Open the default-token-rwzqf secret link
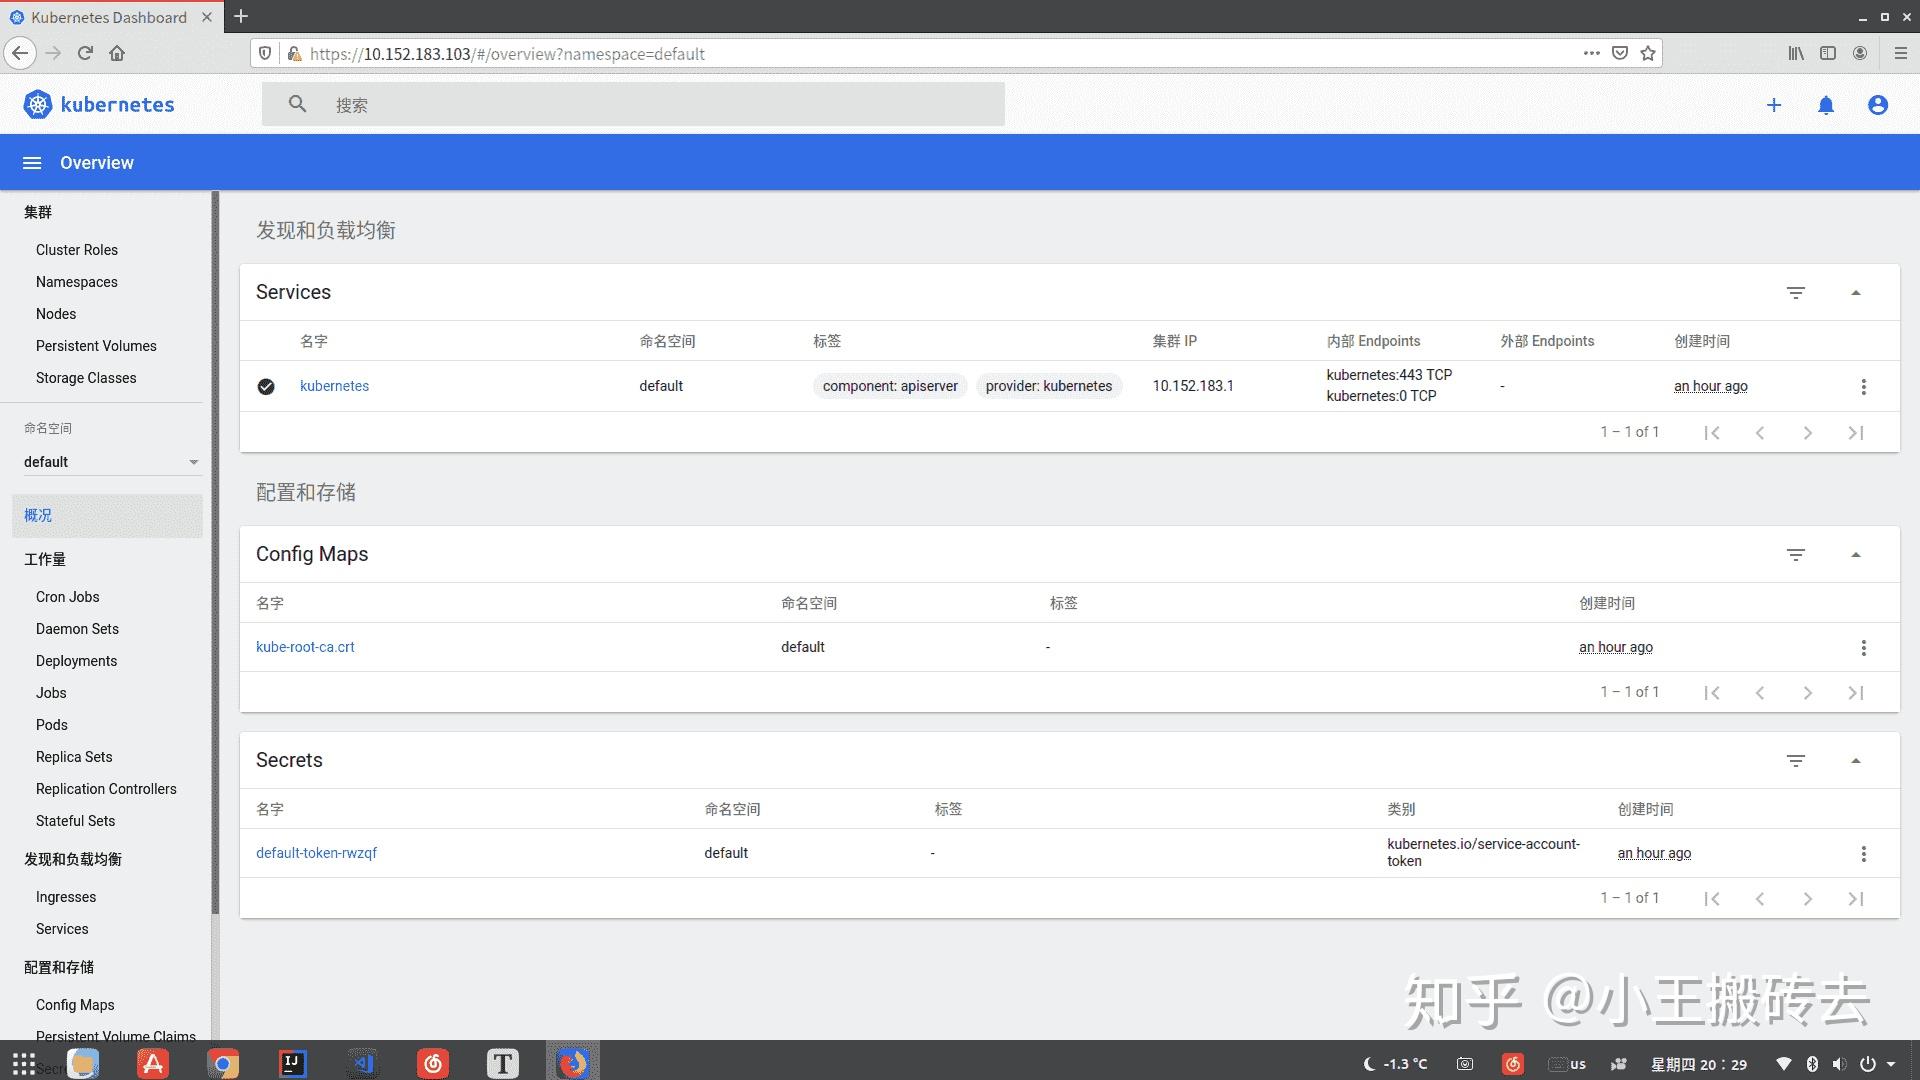 pos(316,853)
